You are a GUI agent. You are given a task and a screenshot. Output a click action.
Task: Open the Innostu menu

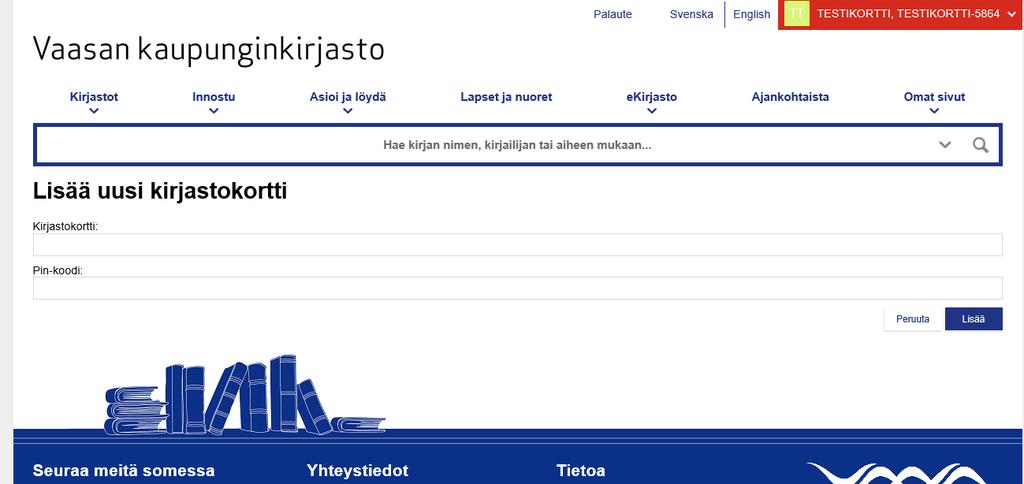(x=214, y=97)
